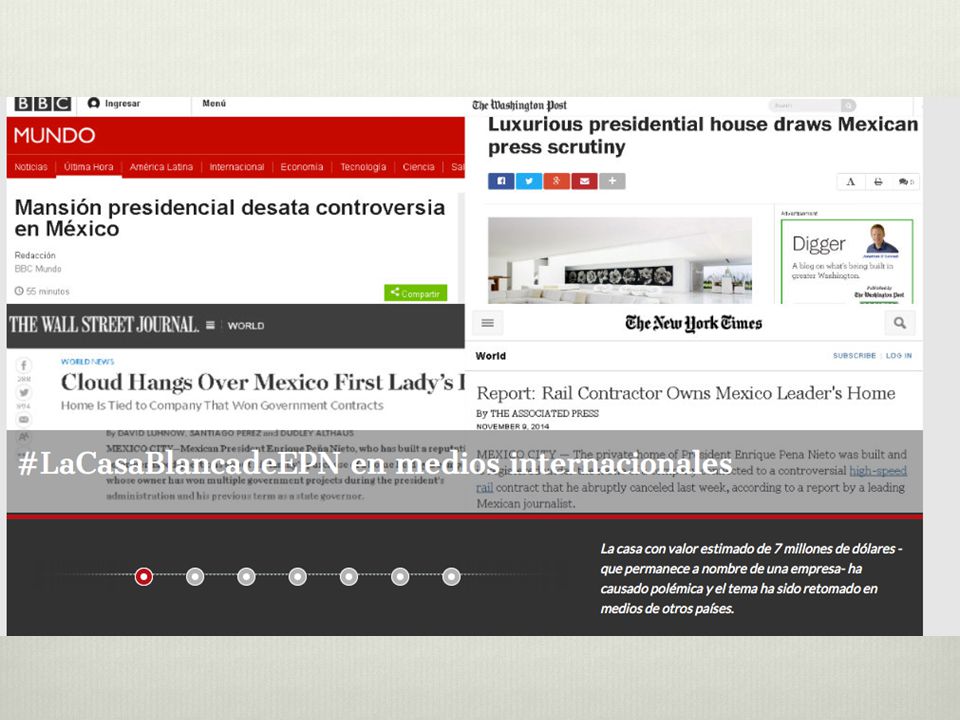Click the Washington Post search field
Screen dimensions: 960x720
[x=805, y=105]
